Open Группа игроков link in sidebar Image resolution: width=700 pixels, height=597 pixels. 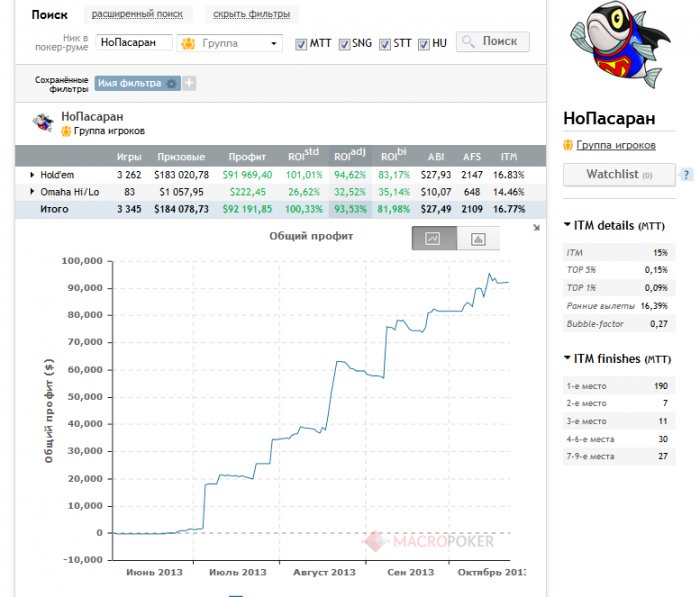[616, 145]
